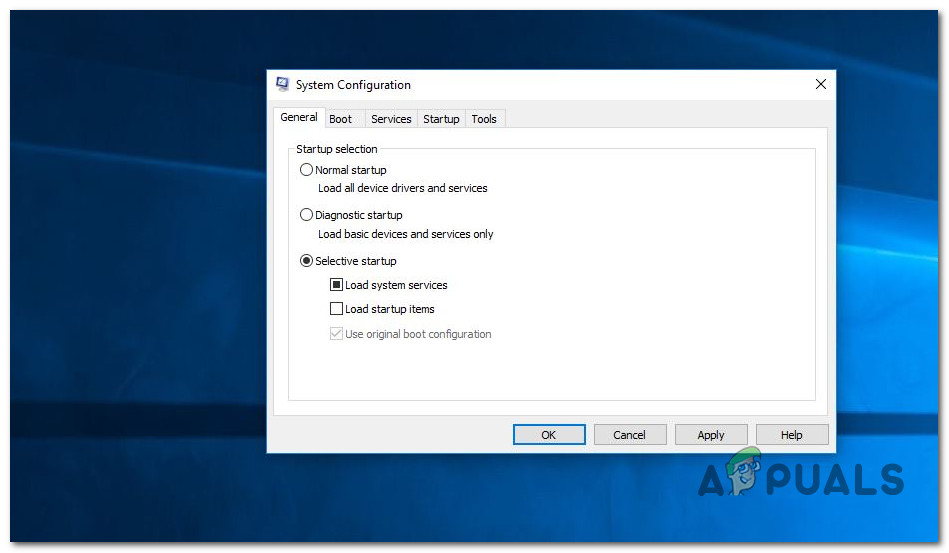Image resolution: width=949 pixels, height=553 pixels.
Task: Open Help for System Configuration
Action: [792, 434]
